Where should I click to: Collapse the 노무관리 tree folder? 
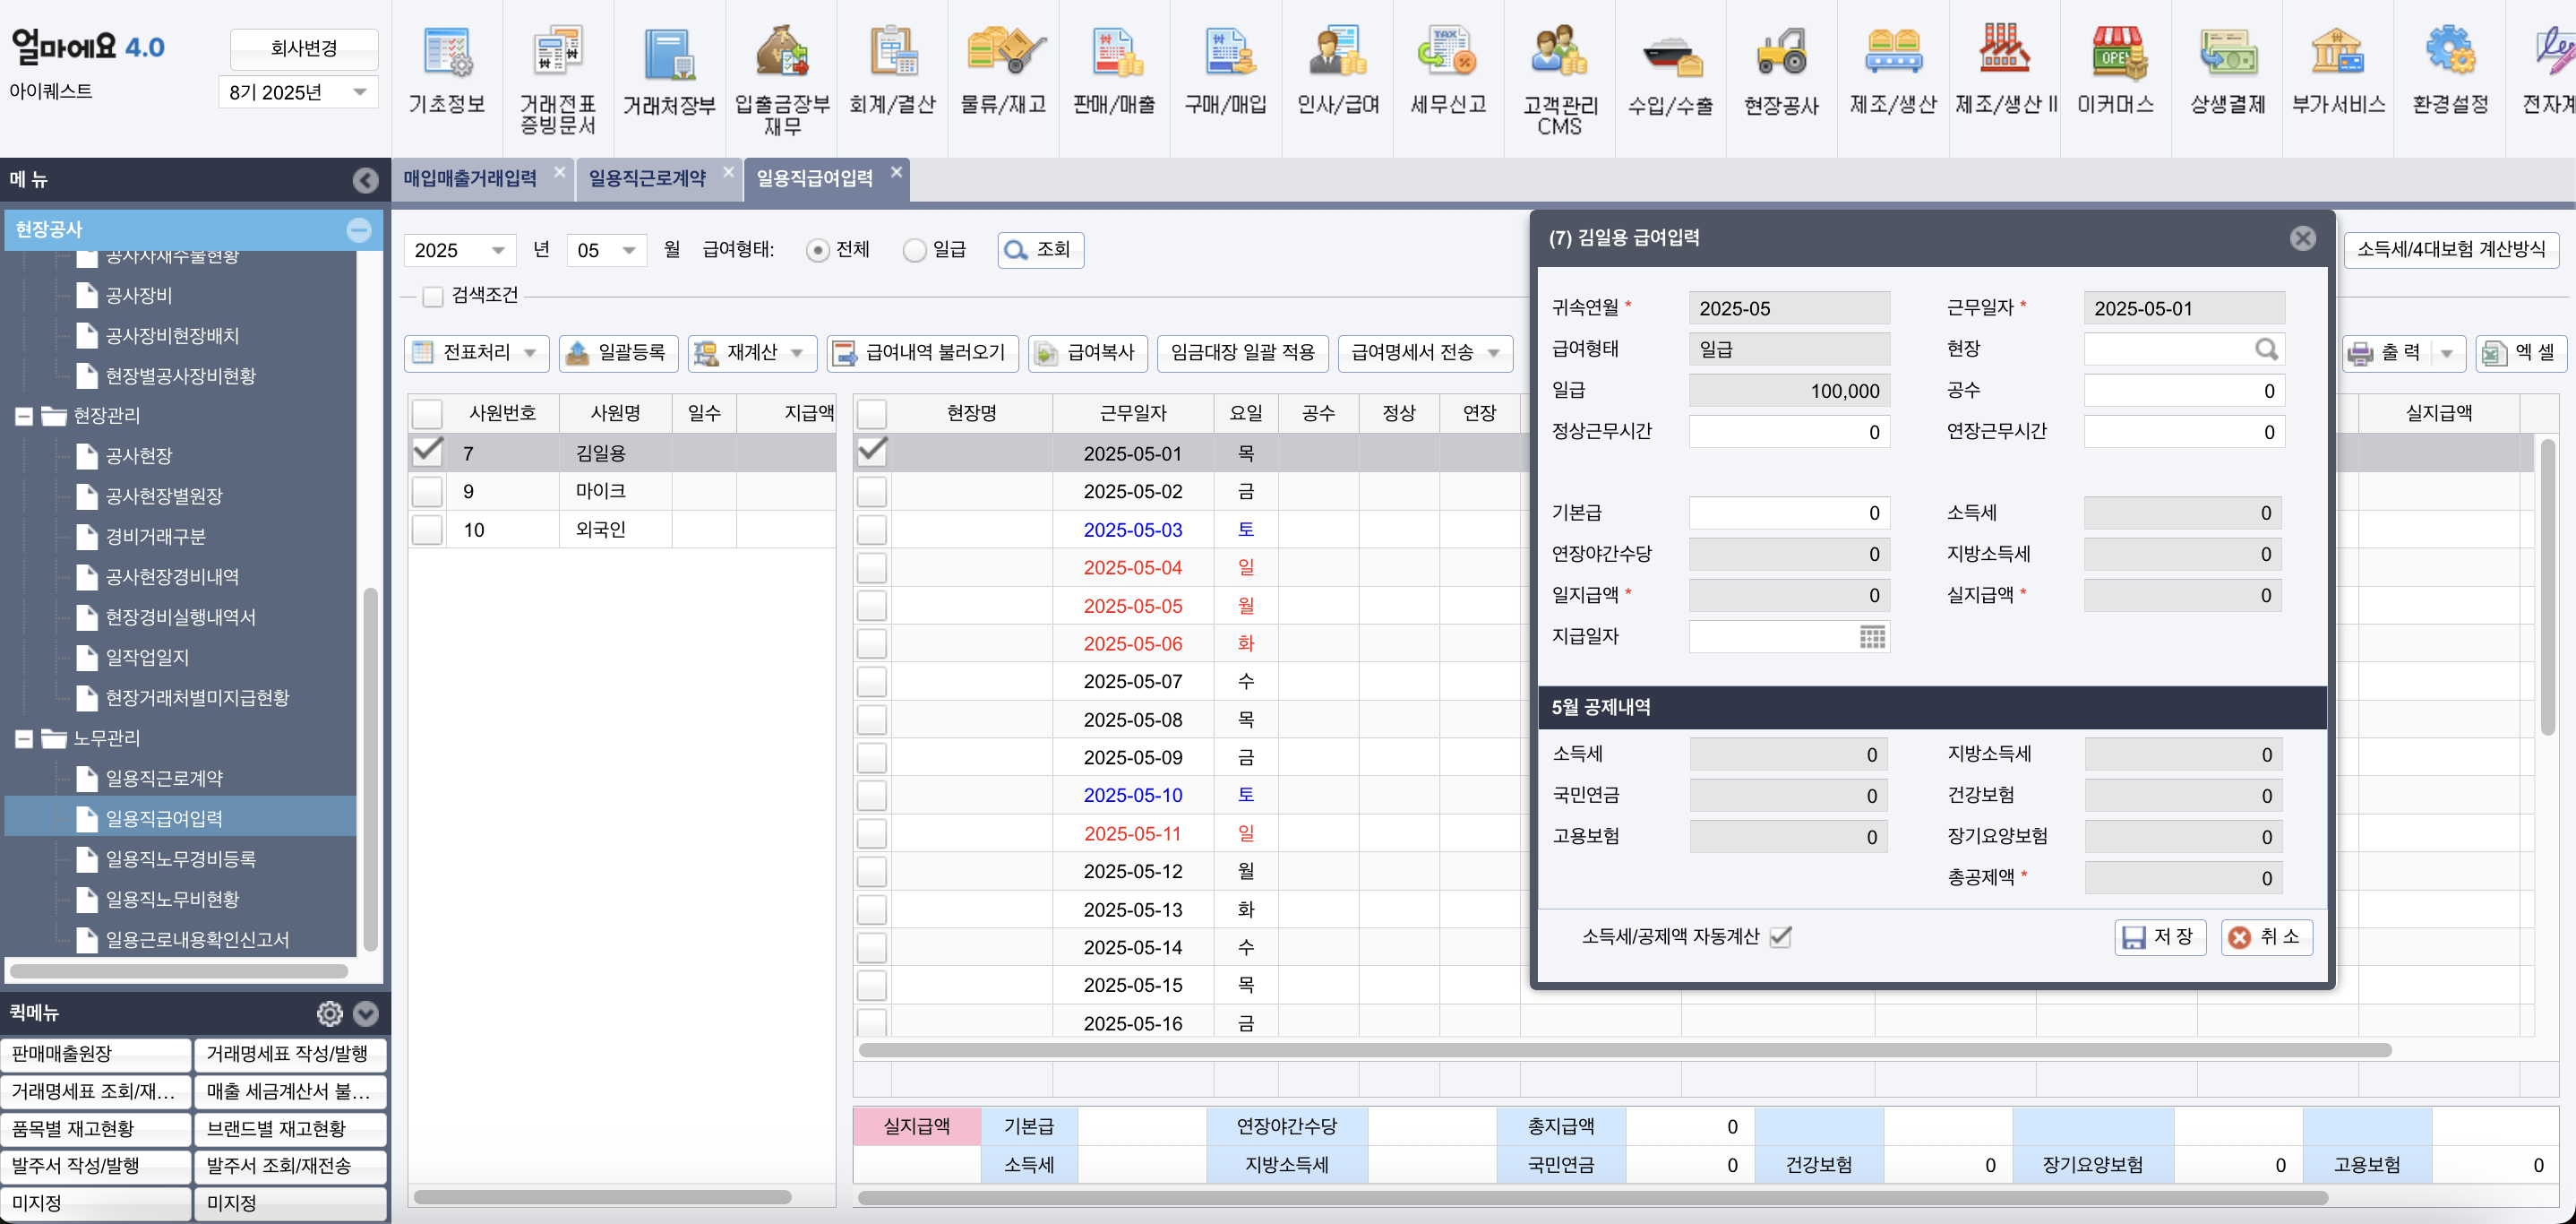coord(24,739)
